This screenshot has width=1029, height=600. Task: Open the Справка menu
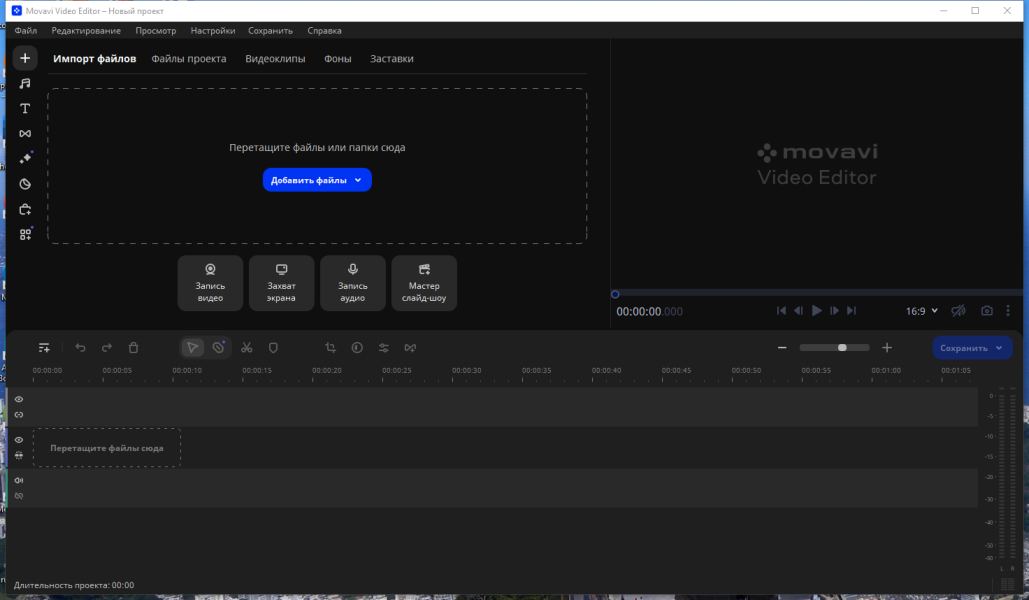click(324, 31)
